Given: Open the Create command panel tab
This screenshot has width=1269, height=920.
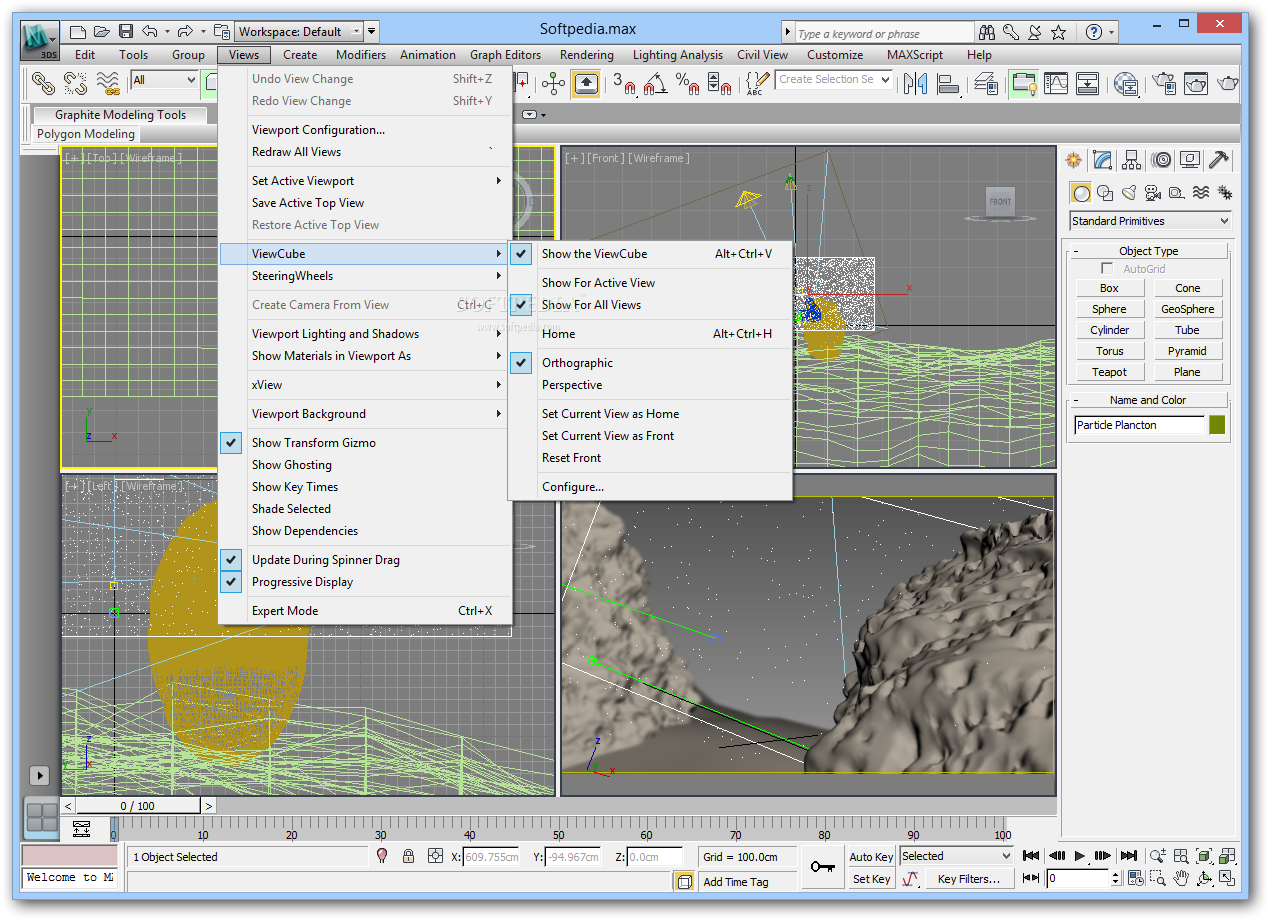Looking at the screenshot, I should point(1074,160).
